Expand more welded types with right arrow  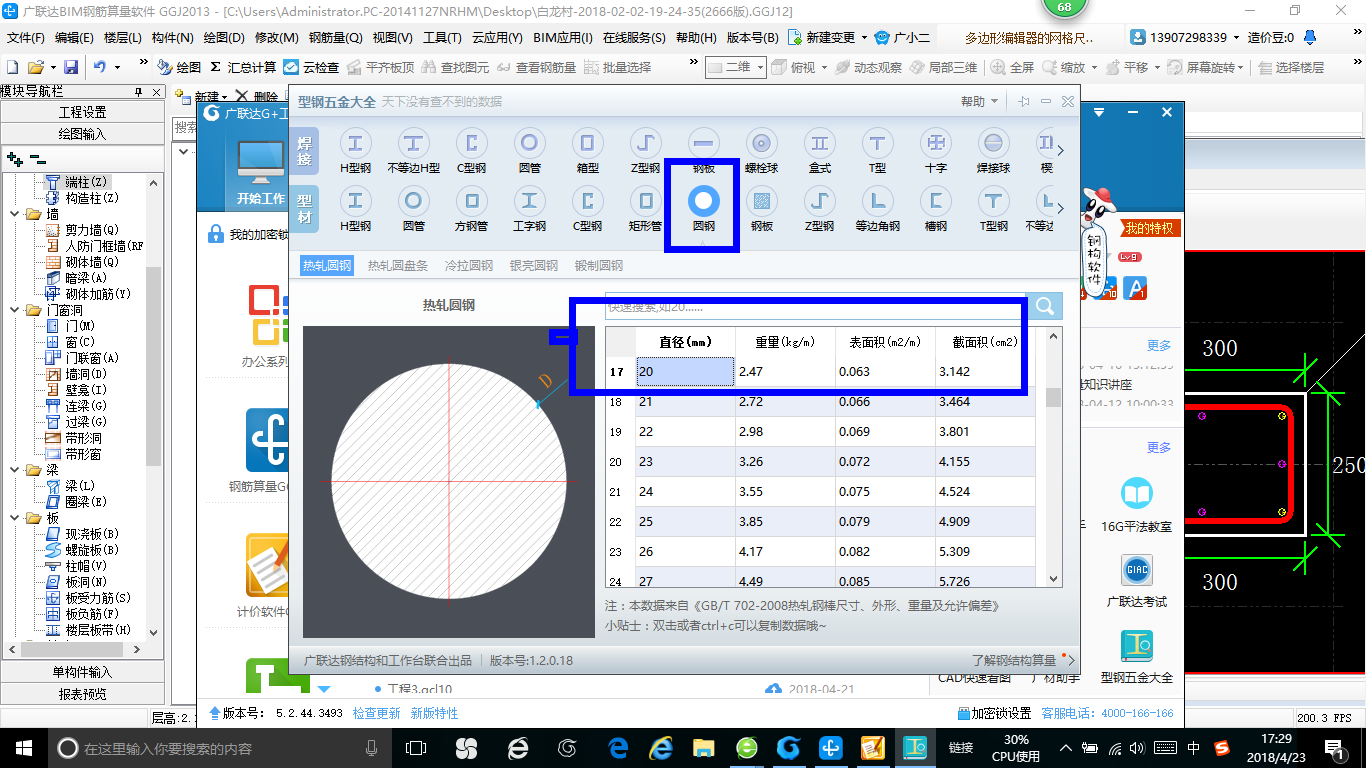(x=1061, y=151)
